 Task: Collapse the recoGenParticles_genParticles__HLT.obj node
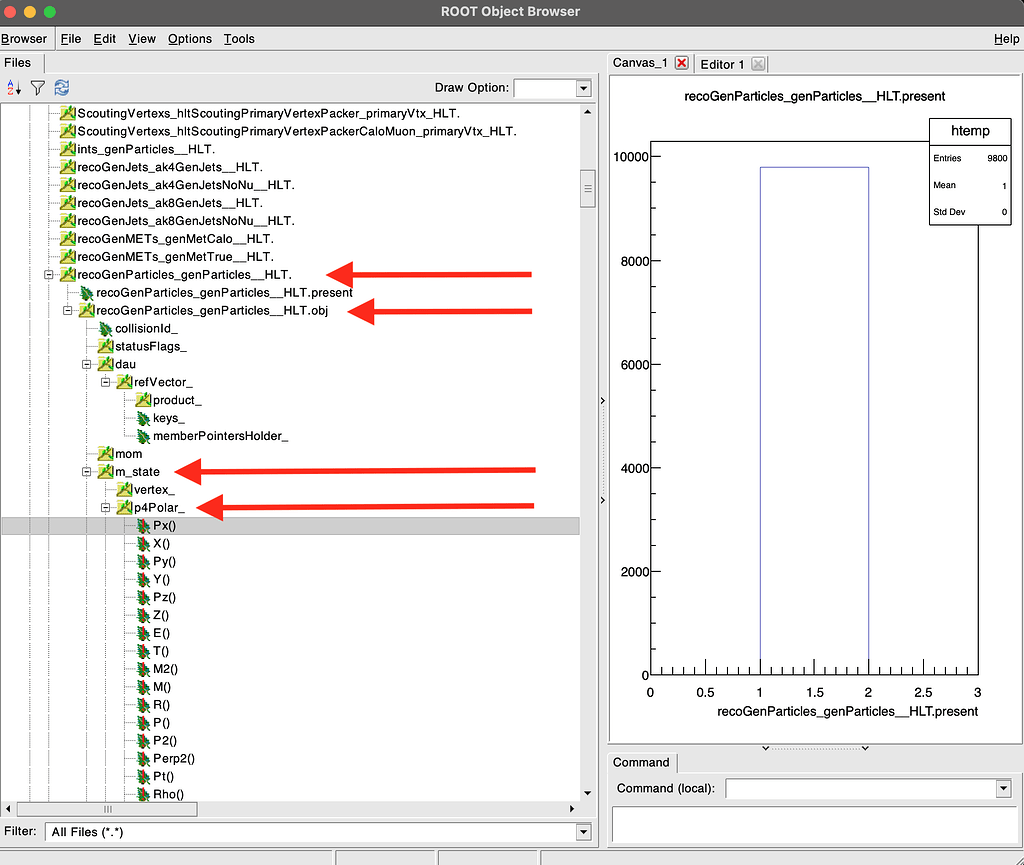pos(67,311)
